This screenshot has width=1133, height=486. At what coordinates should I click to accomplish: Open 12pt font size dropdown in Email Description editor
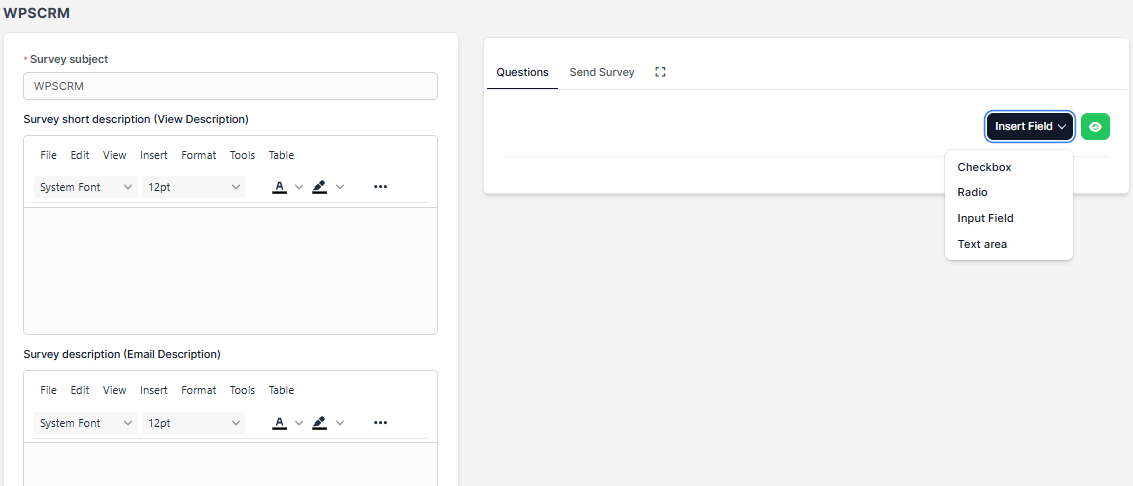tap(194, 423)
